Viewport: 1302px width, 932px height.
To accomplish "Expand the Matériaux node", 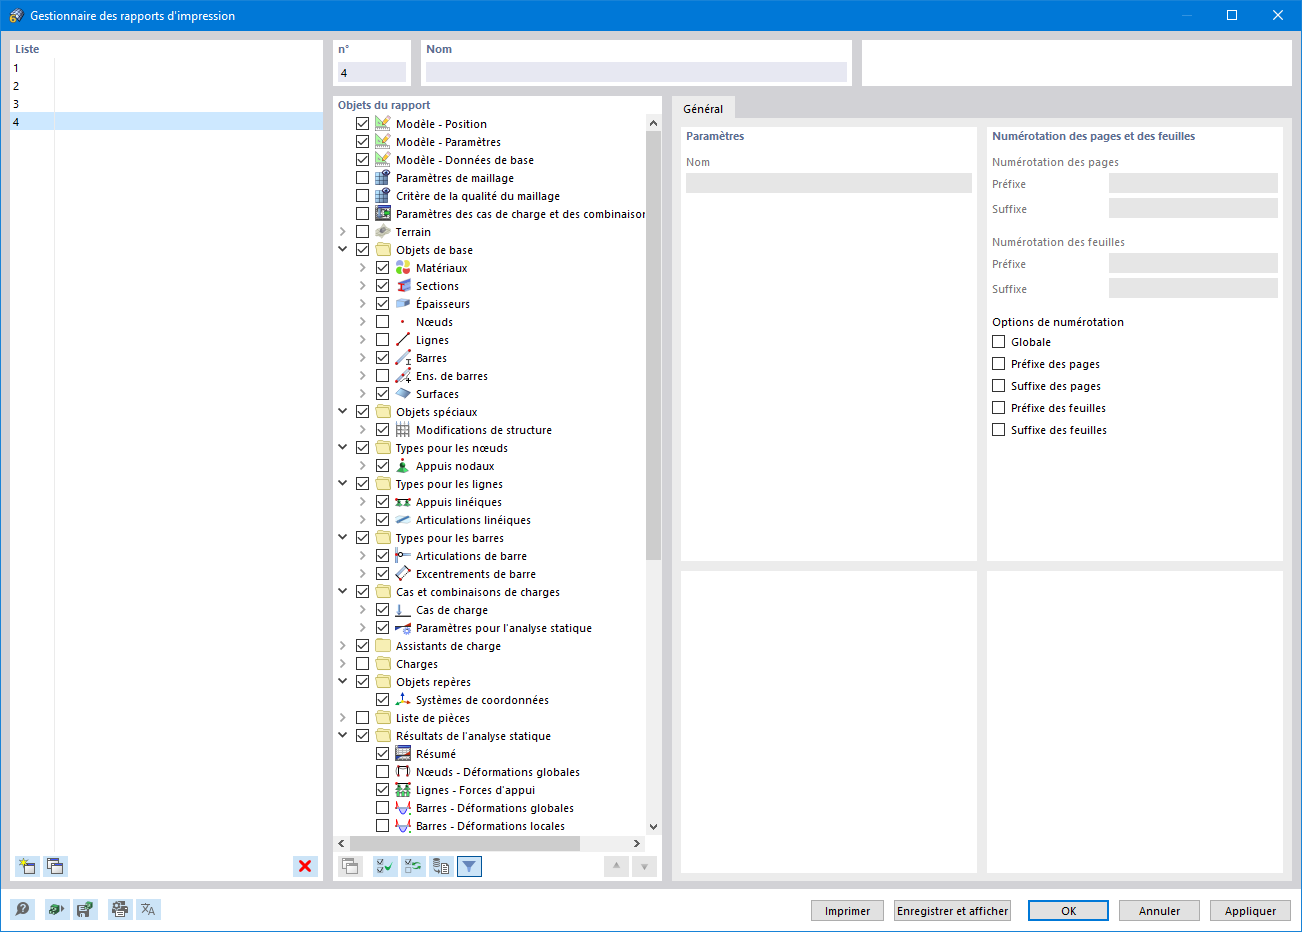I will pos(363,268).
